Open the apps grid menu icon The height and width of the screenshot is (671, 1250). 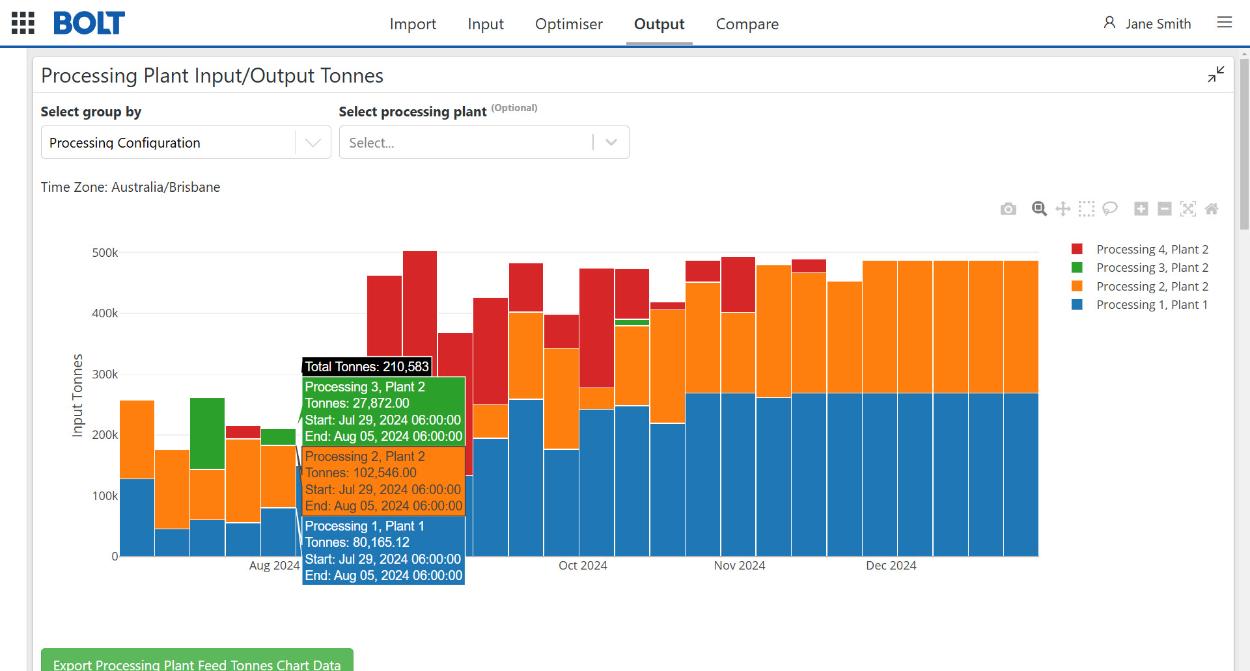[x=23, y=23]
